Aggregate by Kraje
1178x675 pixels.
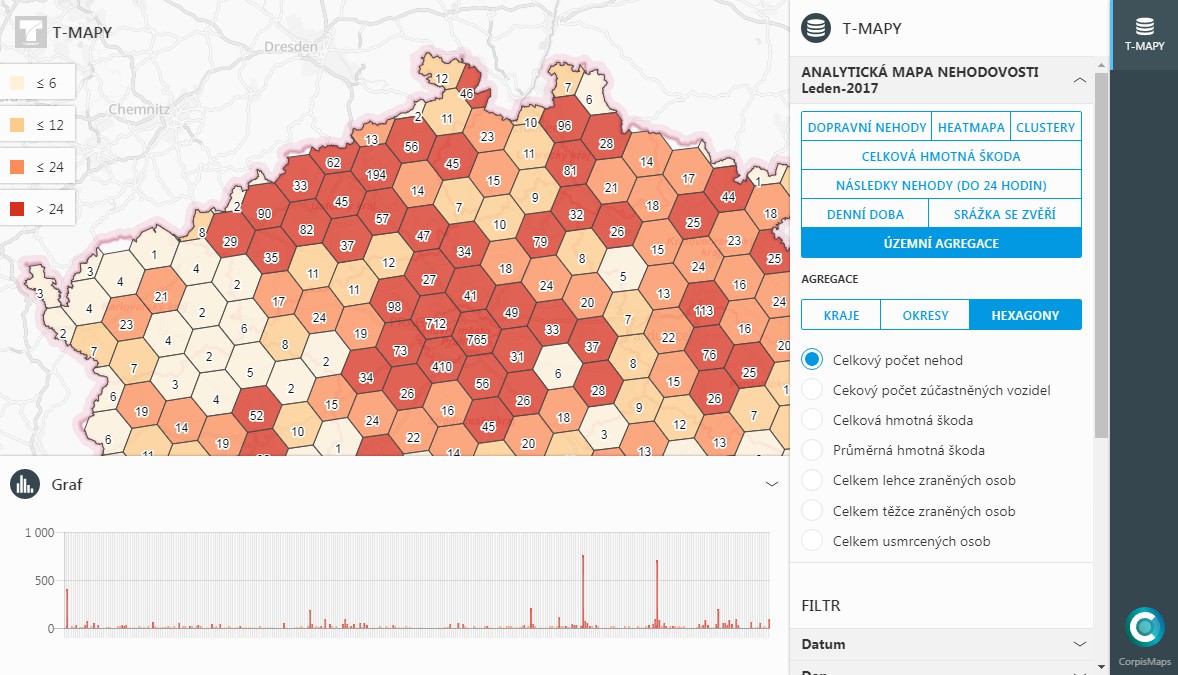click(x=841, y=315)
